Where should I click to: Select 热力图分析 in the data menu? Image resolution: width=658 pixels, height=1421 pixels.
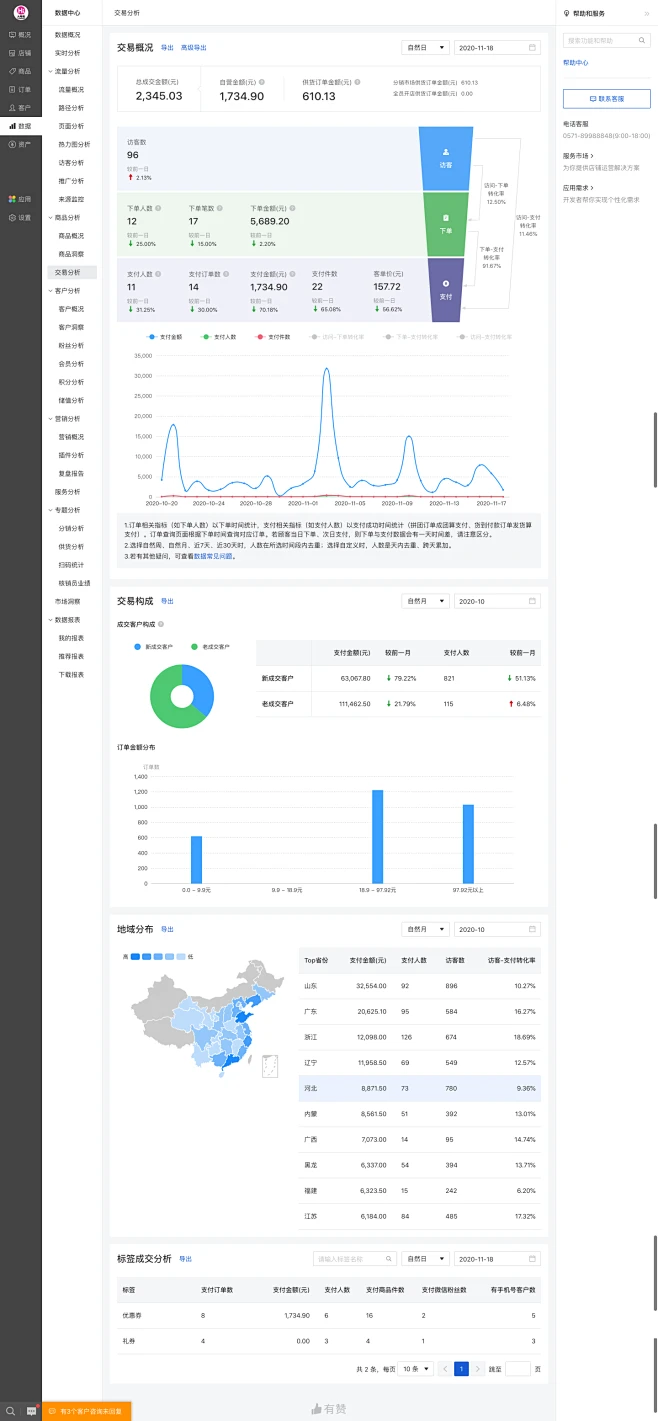click(74, 144)
